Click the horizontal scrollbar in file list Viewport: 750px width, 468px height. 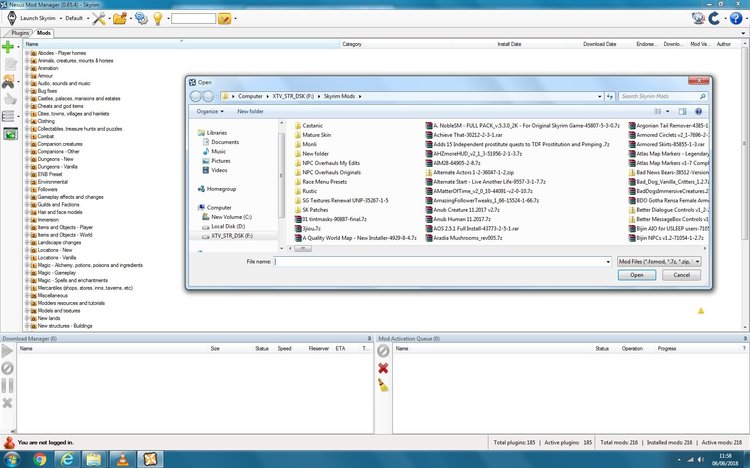pos(303,249)
